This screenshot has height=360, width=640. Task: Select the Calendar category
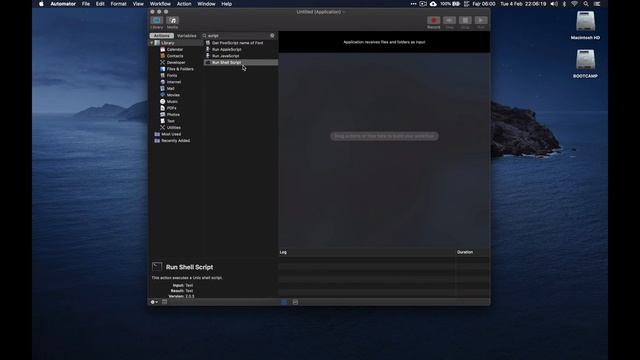pyautogui.click(x=175, y=49)
